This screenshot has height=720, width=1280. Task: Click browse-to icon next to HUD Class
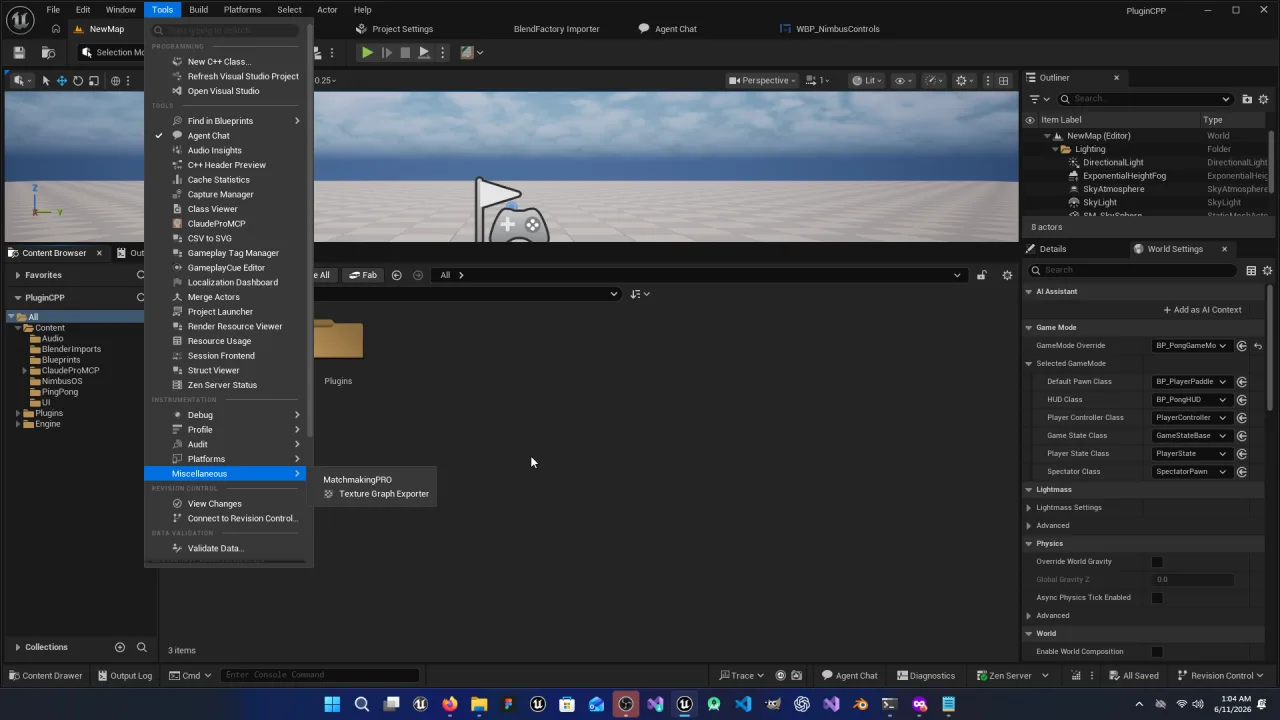pos(1242,400)
